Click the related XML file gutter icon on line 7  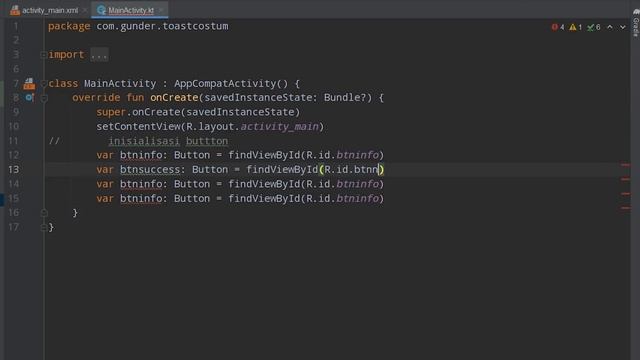click(x=29, y=84)
